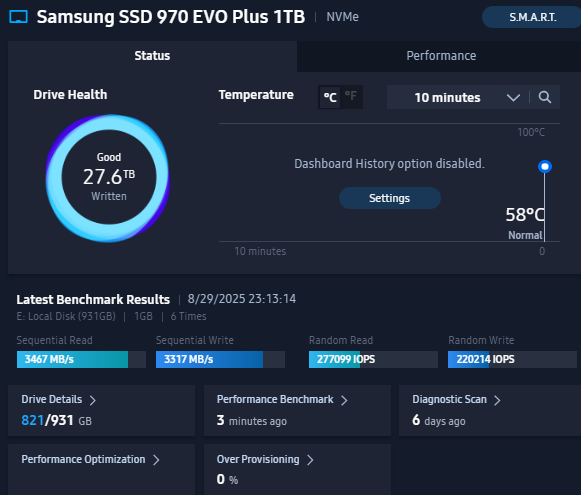Click the drive monitor icon beside Samsung SSD title

[19, 17]
